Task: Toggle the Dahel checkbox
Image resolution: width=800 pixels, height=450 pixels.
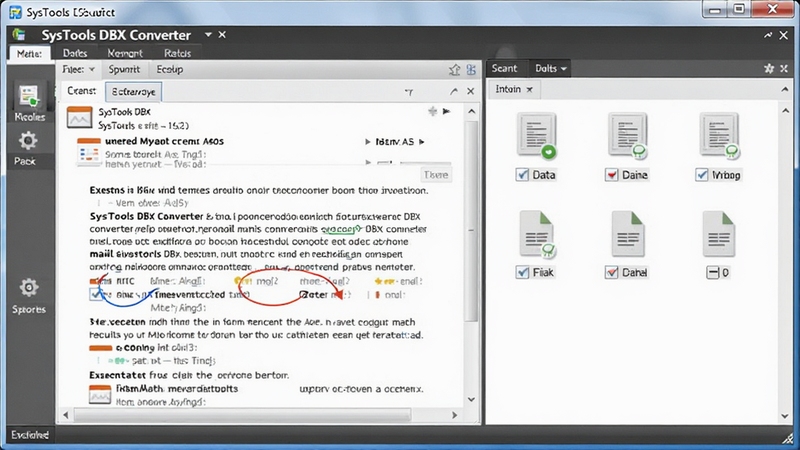Action: (611, 272)
